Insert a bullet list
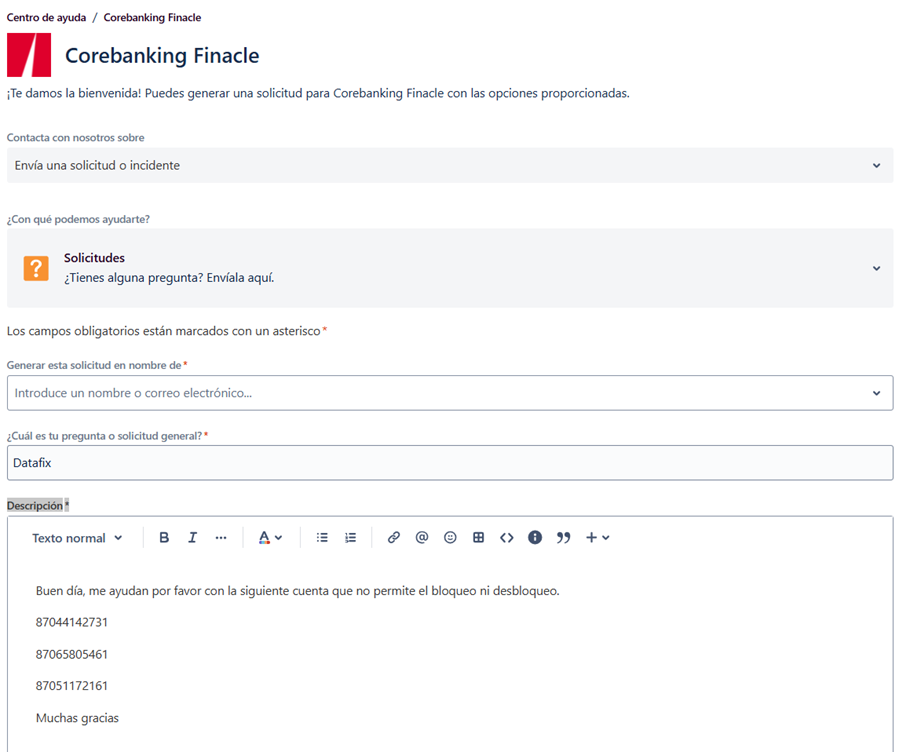The height and width of the screenshot is (752, 921). point(322,538)
